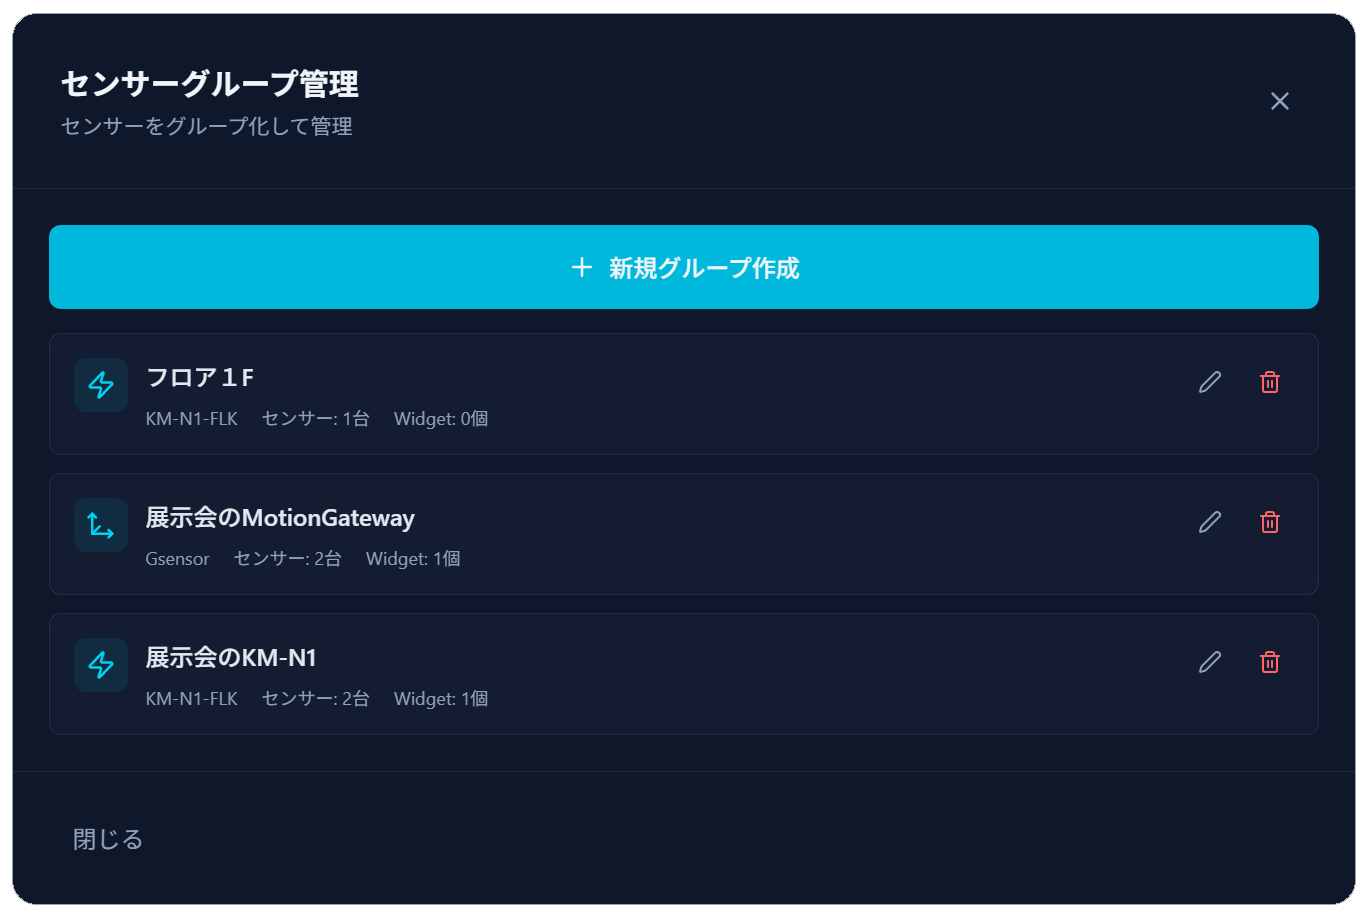Click the plus symbol on group creation button
Image resolution: width=1369 pixels, height=919 pixels.
tap(583, 267)
